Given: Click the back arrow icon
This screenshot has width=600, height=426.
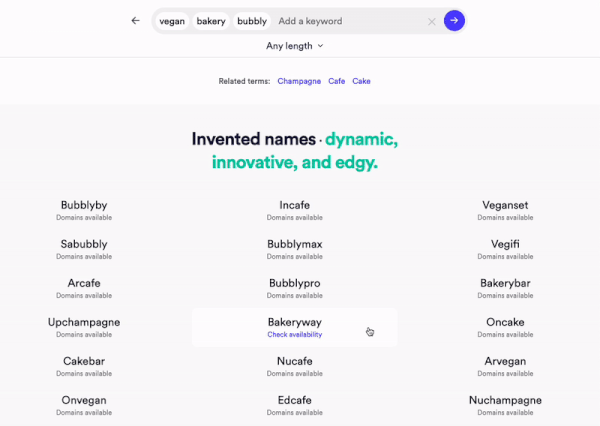Looking at the screenshot, I should click(x=135, y=21).
